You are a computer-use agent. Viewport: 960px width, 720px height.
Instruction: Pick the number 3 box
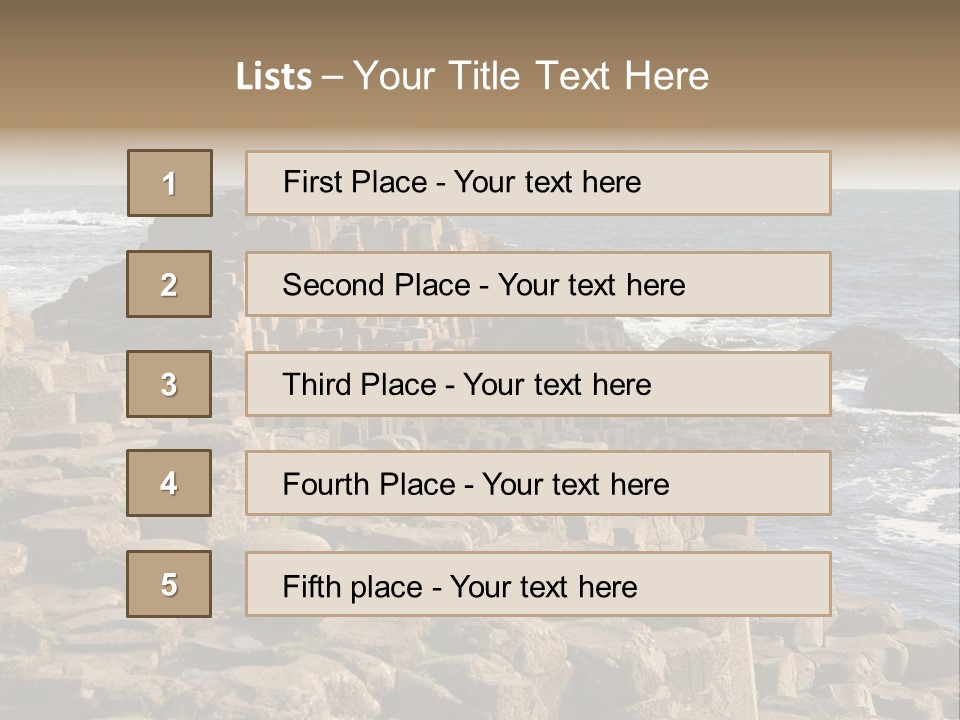coord(169,384)
